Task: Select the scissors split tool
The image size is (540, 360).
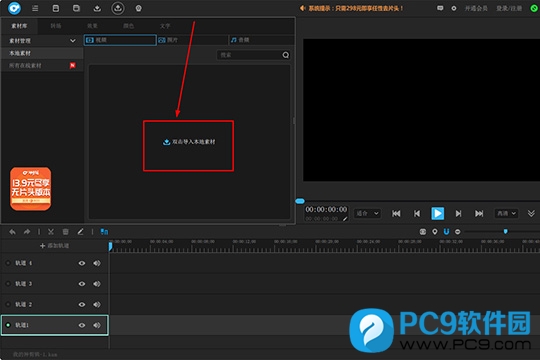Action: (x=51, y=232)
